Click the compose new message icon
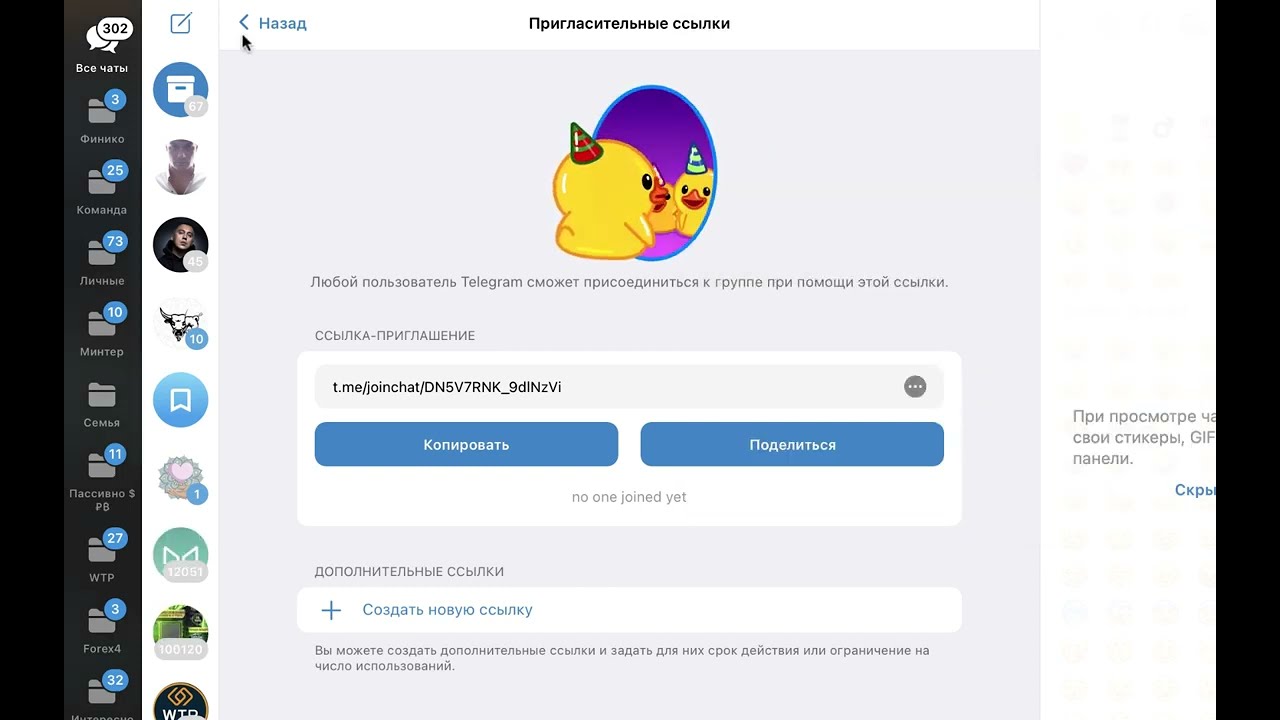The height and width of the screenshot is (720, 1280). [x=181, y=23]
